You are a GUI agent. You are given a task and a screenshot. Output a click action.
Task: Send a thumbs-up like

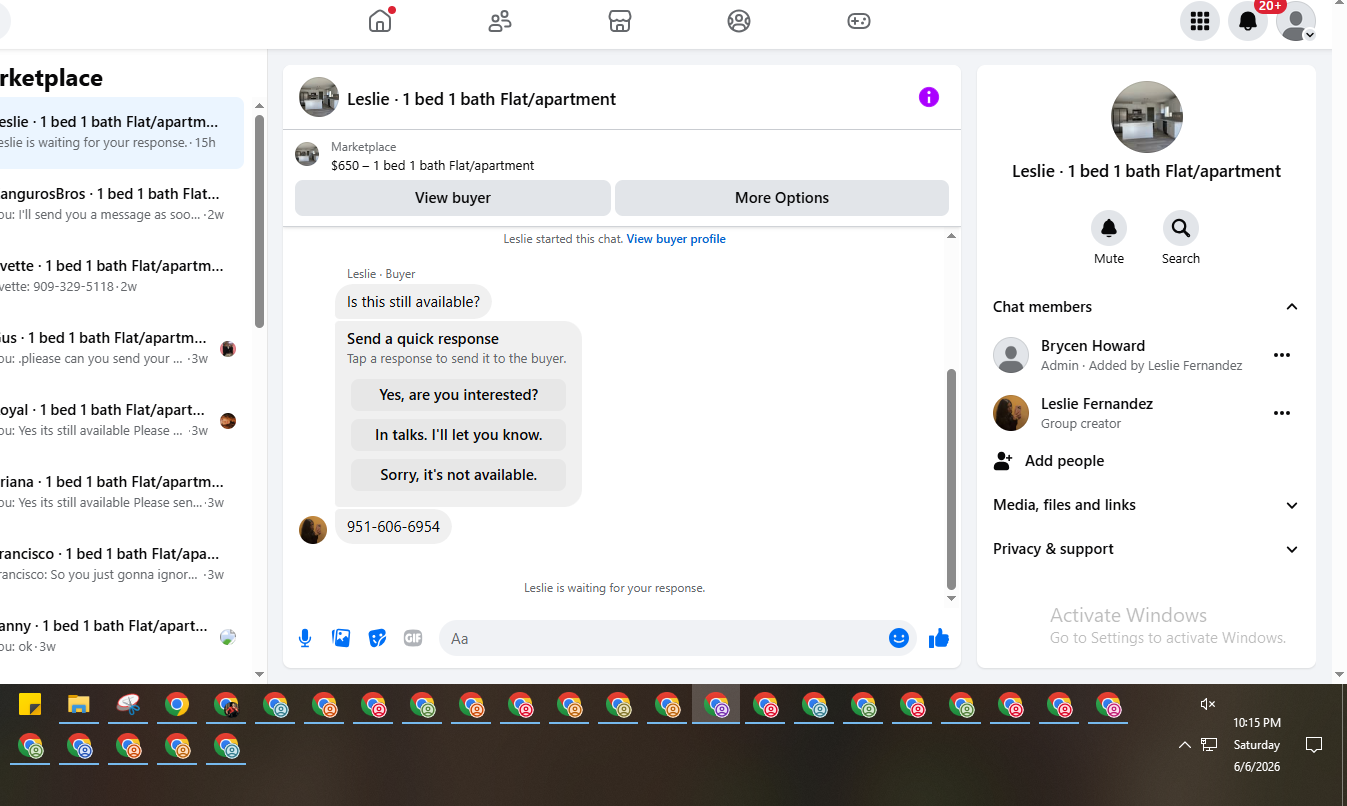click(939, 638)
